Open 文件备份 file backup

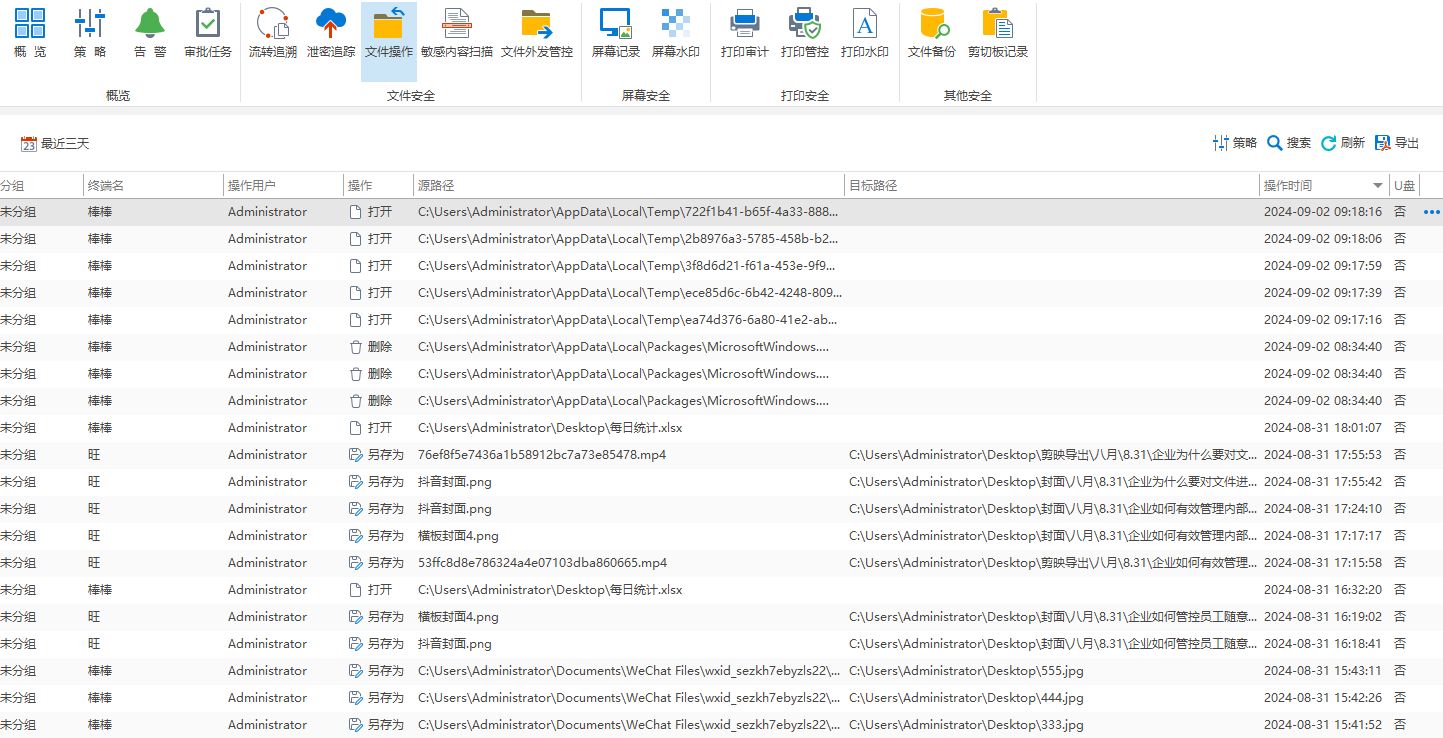tap(932, 32)
